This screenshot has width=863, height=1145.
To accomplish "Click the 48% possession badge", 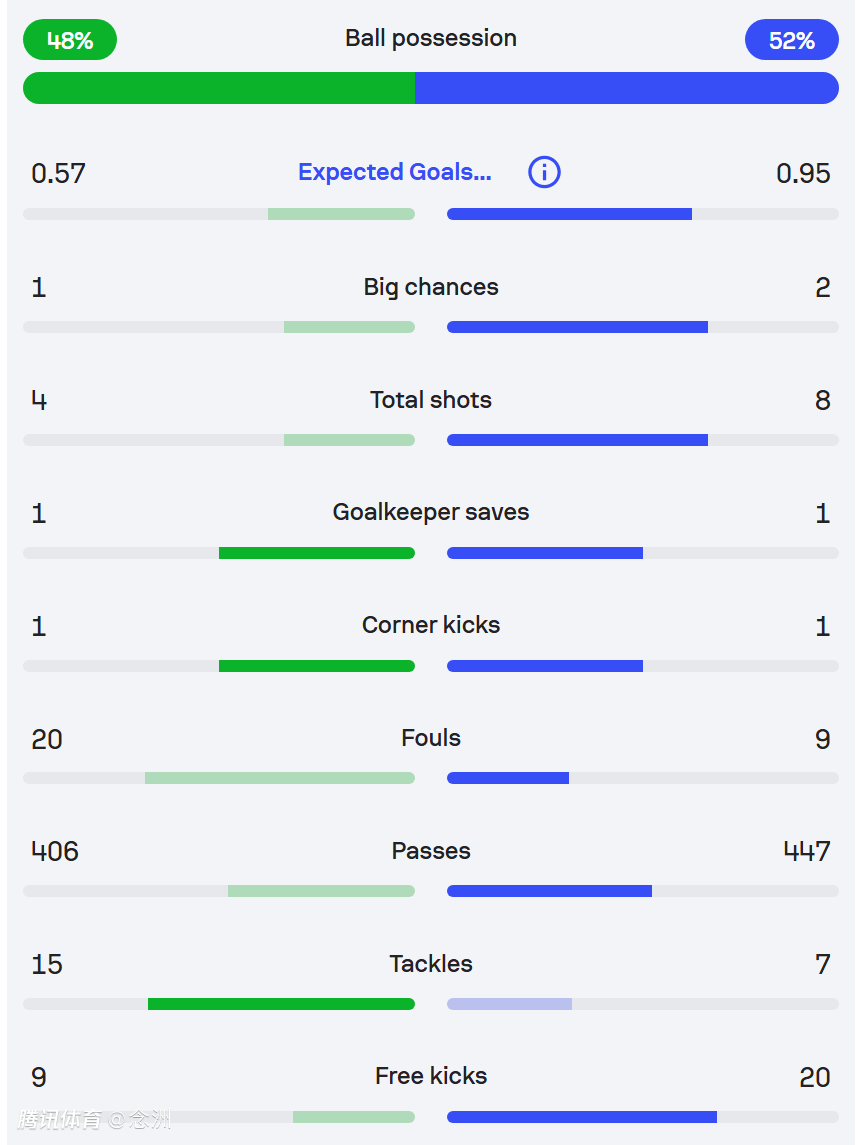I will 70,40.
